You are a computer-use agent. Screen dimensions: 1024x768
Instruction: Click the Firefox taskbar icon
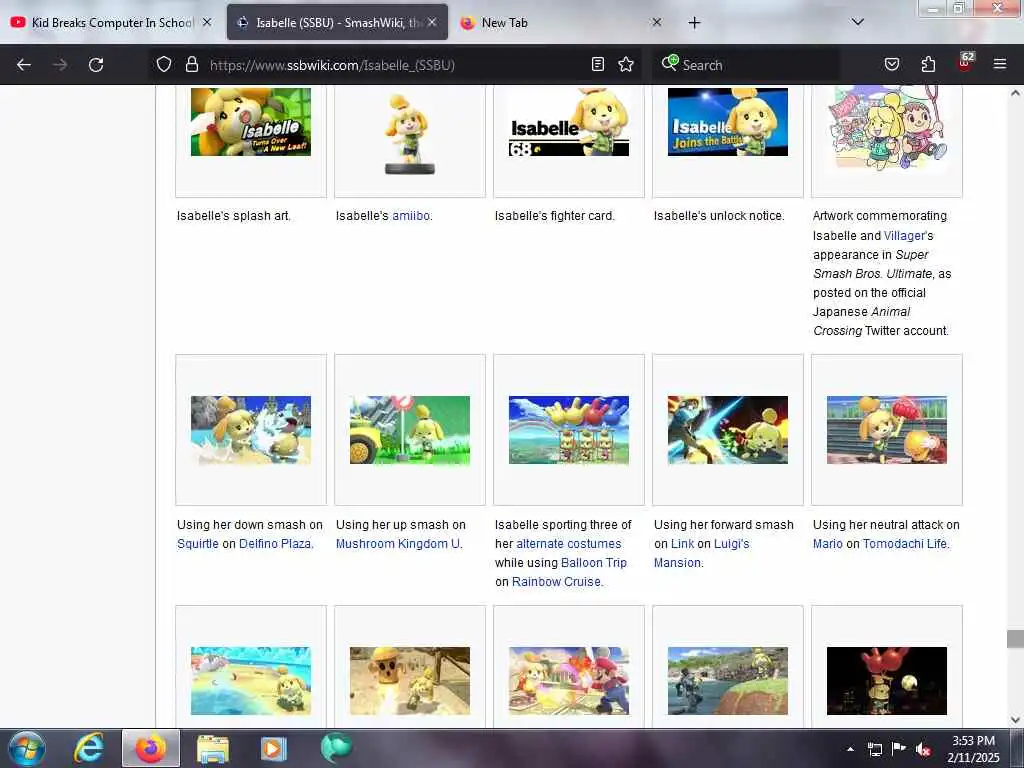click(x=151, y=748)
